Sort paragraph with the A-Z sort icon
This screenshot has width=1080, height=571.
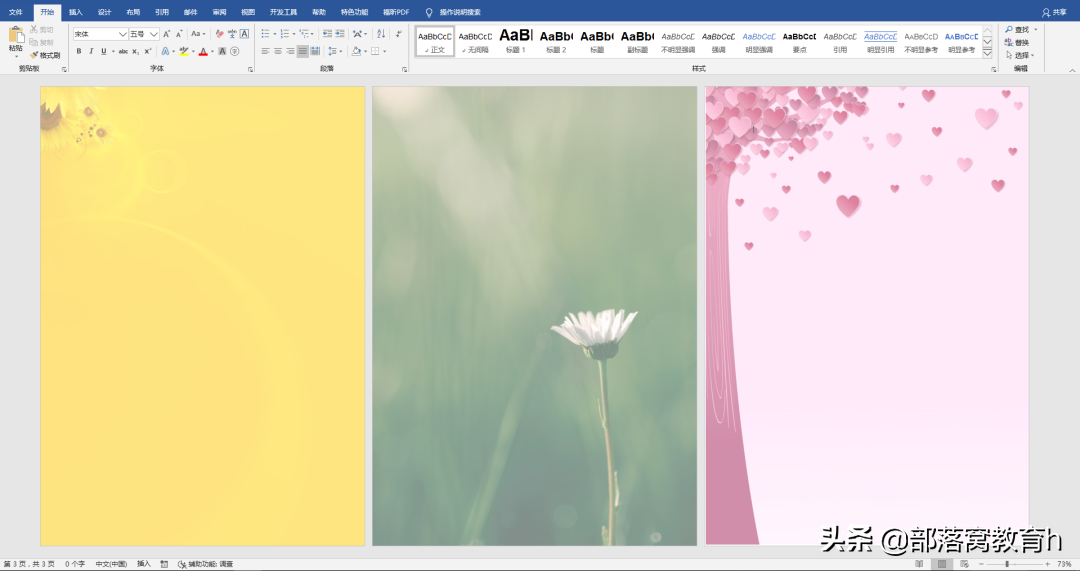click(381, 34)
